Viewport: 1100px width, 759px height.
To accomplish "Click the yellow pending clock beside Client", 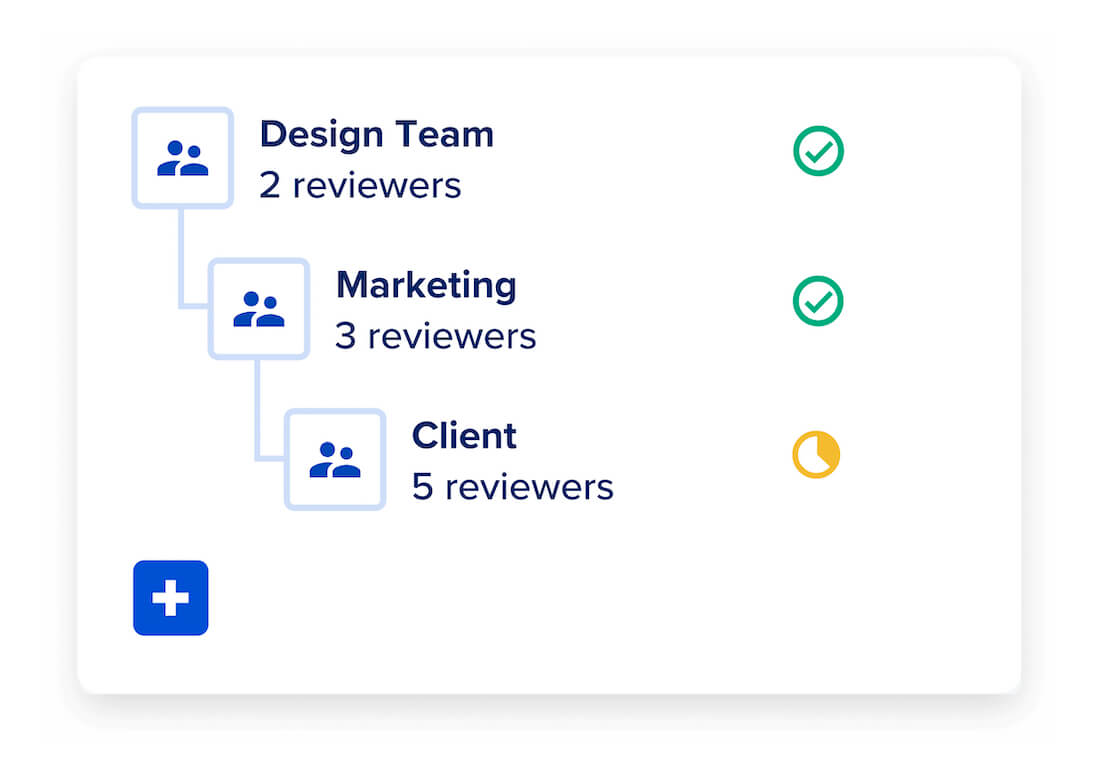I will [815, 454].
